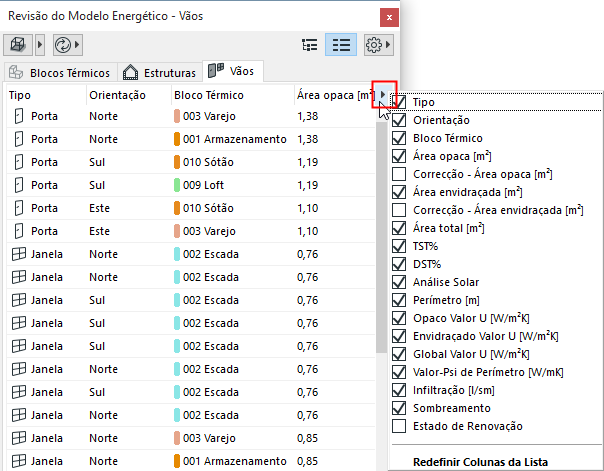Switch to the tree list view icon

pos(310,45)
